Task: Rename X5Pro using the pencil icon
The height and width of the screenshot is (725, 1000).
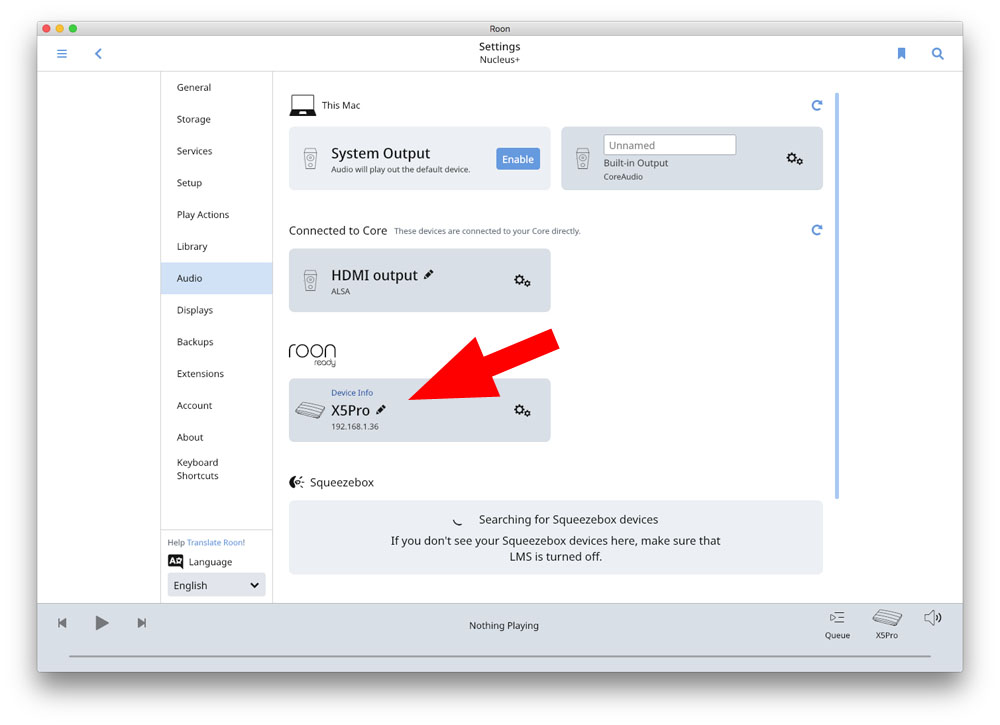Action: pyautogui.click(x=381, y=410)
